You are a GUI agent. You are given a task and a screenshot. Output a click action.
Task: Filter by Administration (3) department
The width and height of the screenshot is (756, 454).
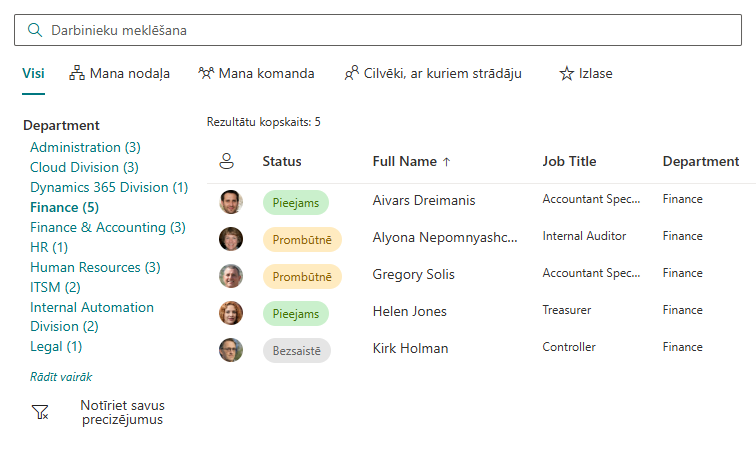pyautogui.click(x=85, y=147)
